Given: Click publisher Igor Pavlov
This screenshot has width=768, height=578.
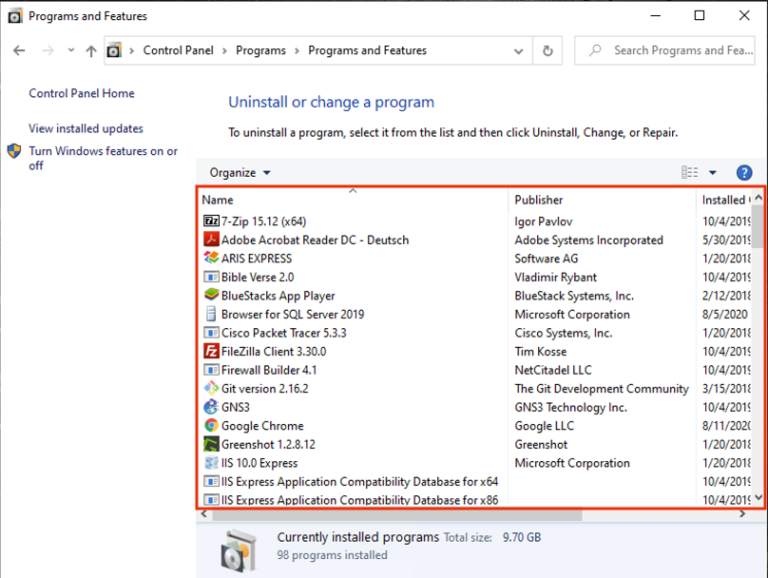Looking at the screenshot, I should (x=543, y=221).
